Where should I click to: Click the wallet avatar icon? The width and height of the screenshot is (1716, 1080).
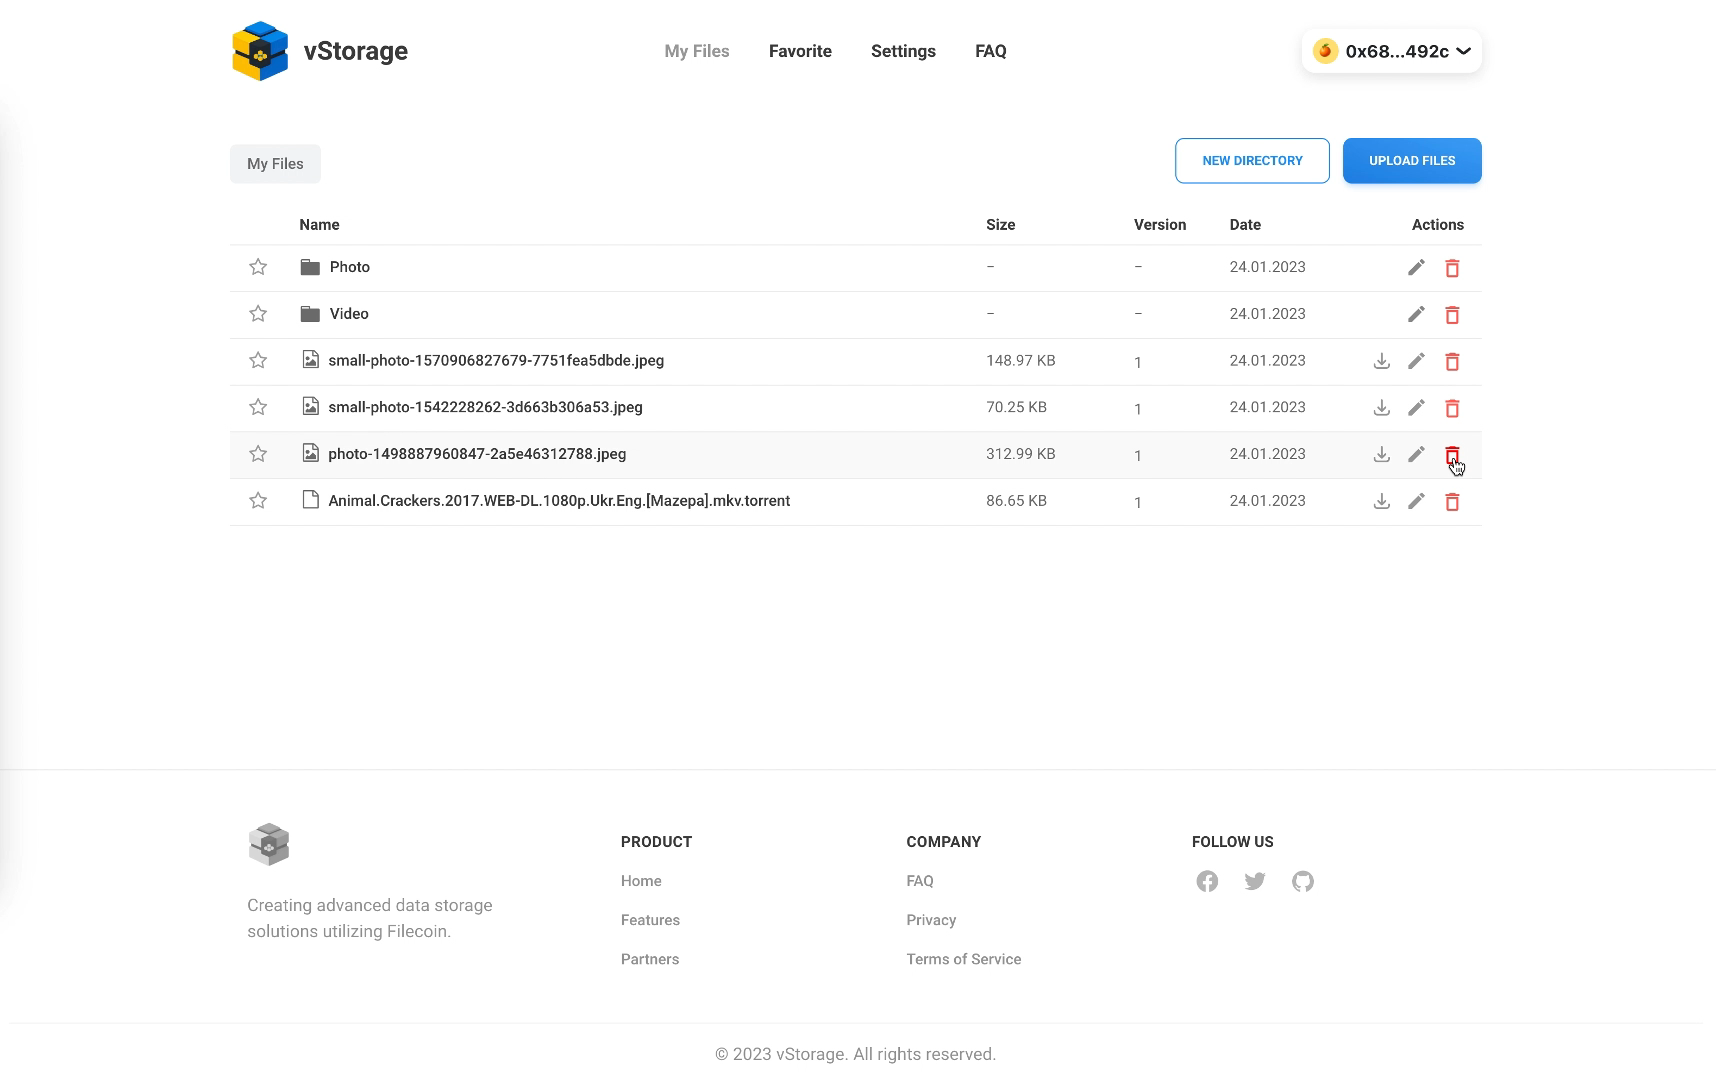[x=1325, y=51]
